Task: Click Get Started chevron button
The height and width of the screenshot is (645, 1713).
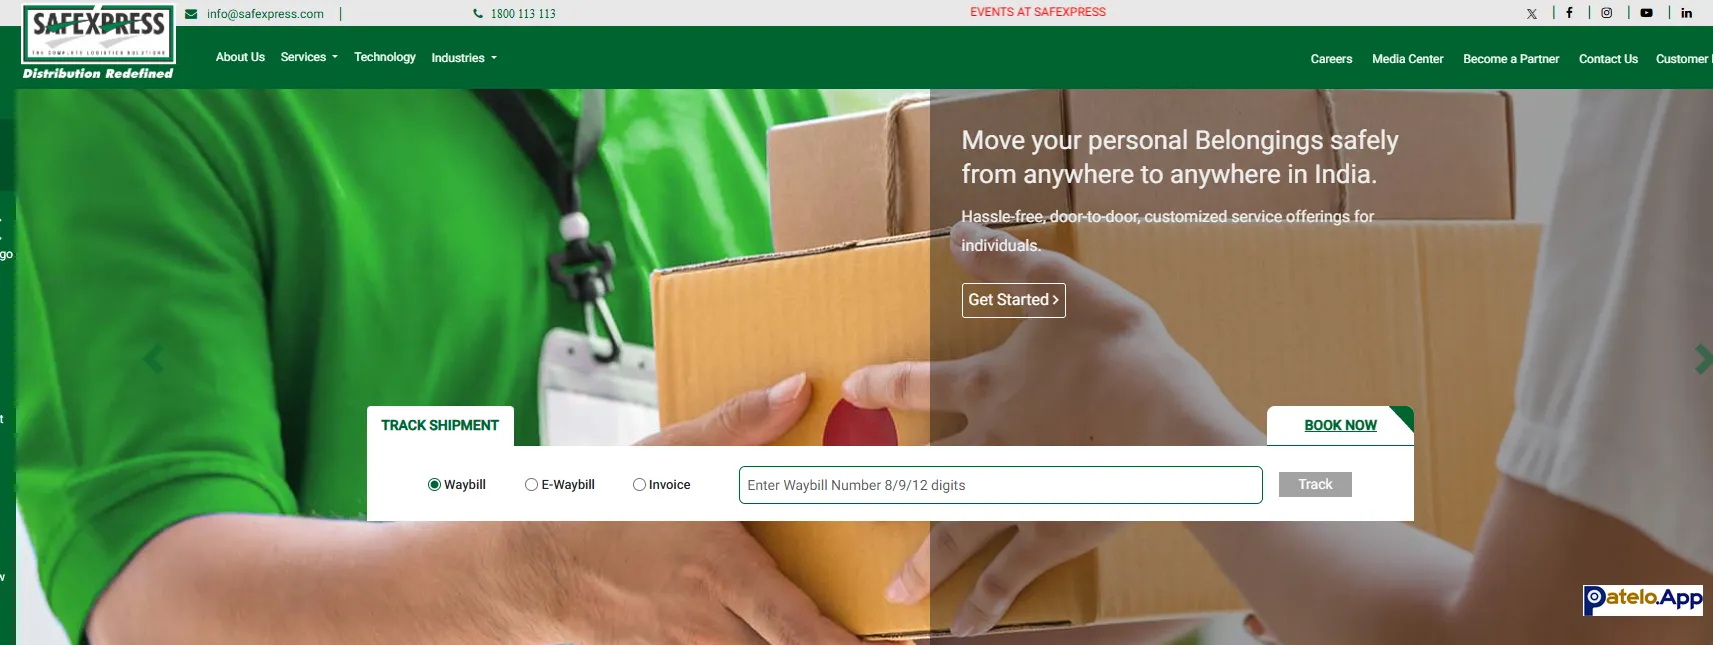Action: pyautogui.click(x=1013, y=300)
